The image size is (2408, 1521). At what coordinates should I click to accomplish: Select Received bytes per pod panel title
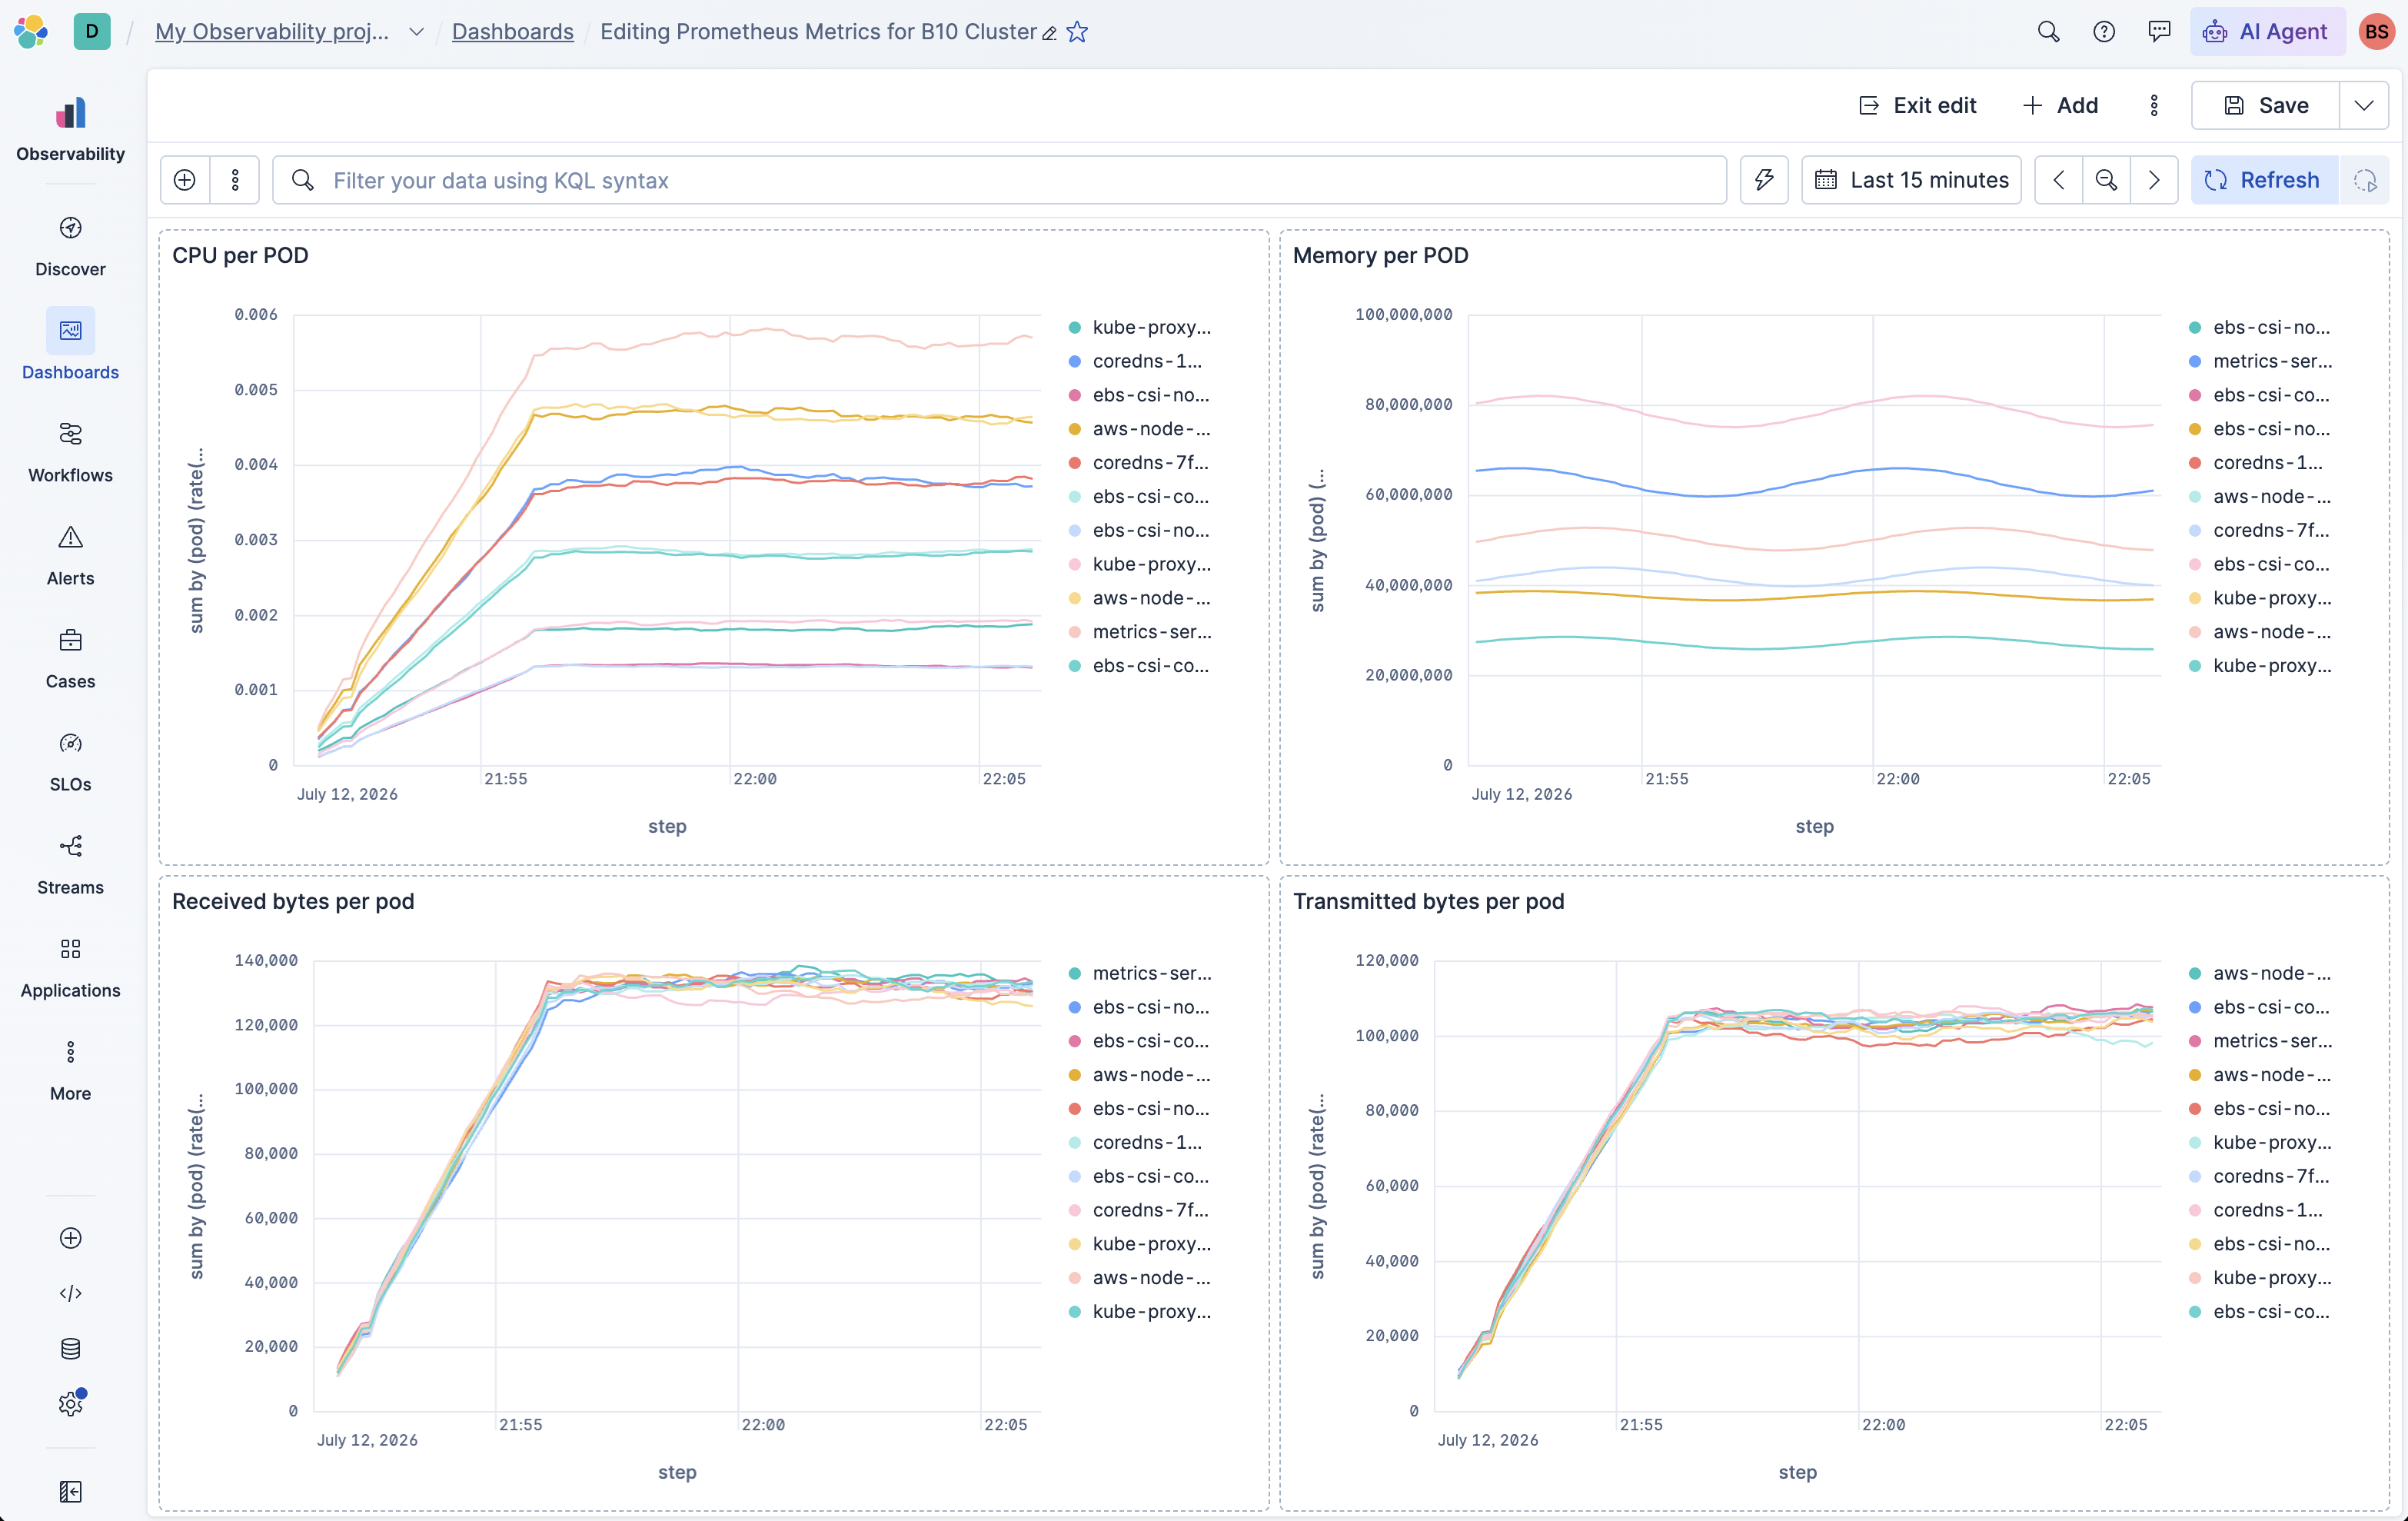tap(293, 901)
